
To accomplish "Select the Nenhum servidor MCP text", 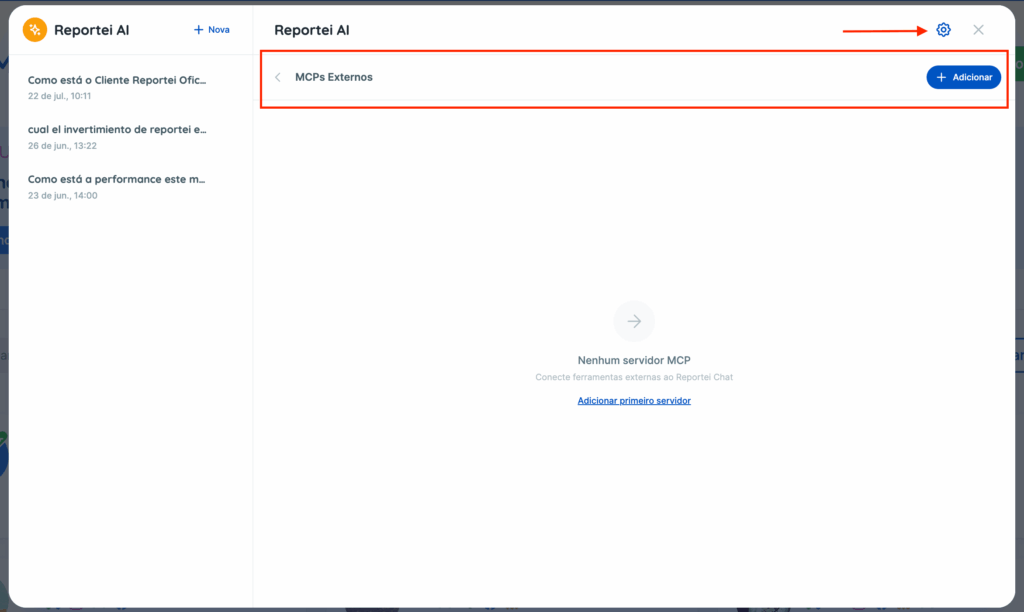I will (x=633, y=361).
